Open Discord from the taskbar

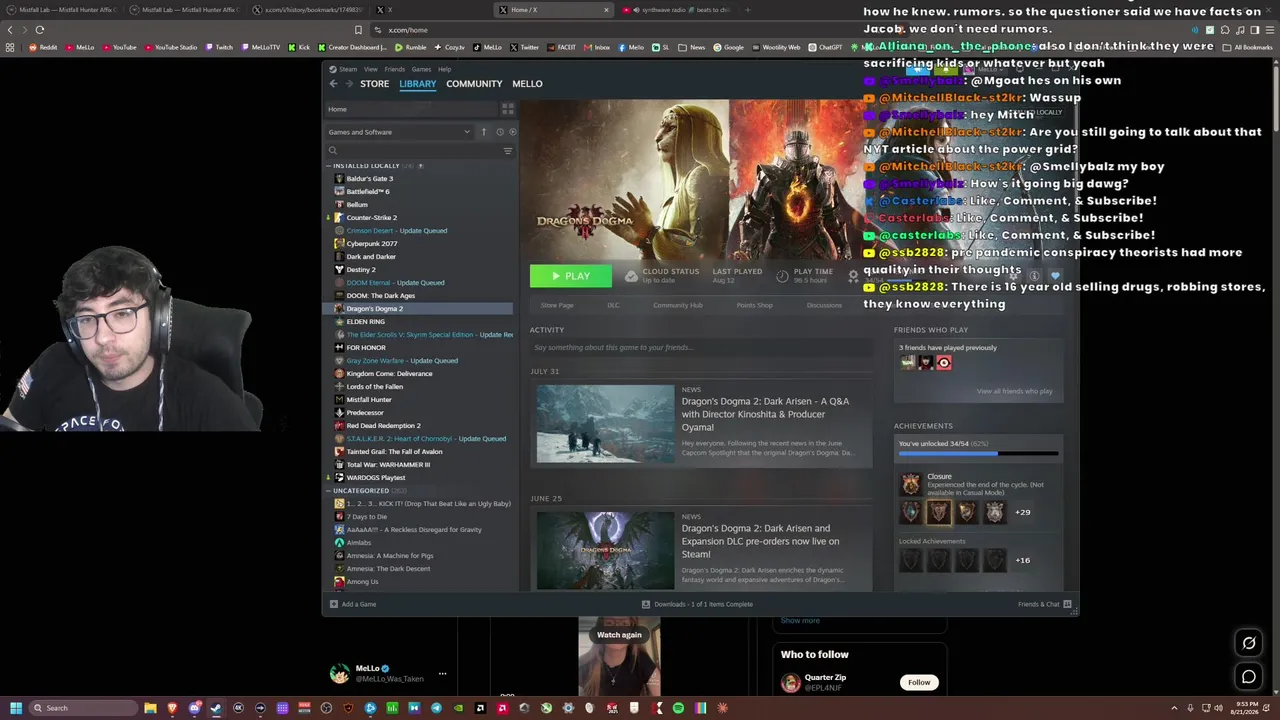coord(194,708)
